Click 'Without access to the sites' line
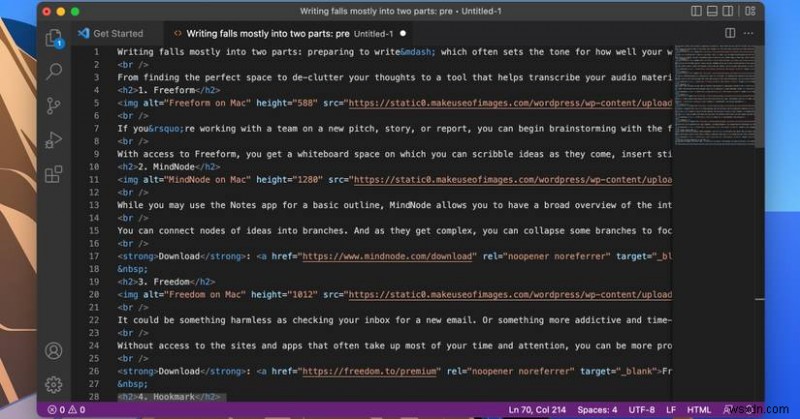 (x=394, y=346)
